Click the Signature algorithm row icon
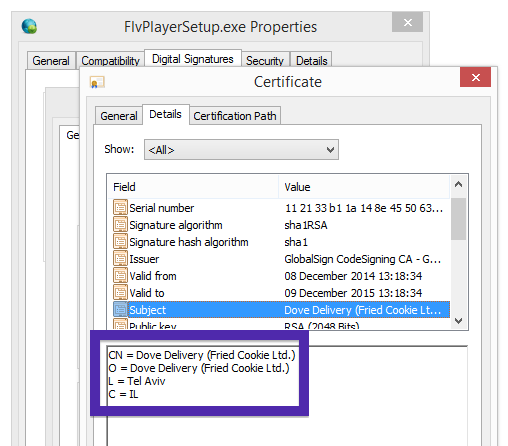This screenshot has height=446, width=508. [120, 224]
